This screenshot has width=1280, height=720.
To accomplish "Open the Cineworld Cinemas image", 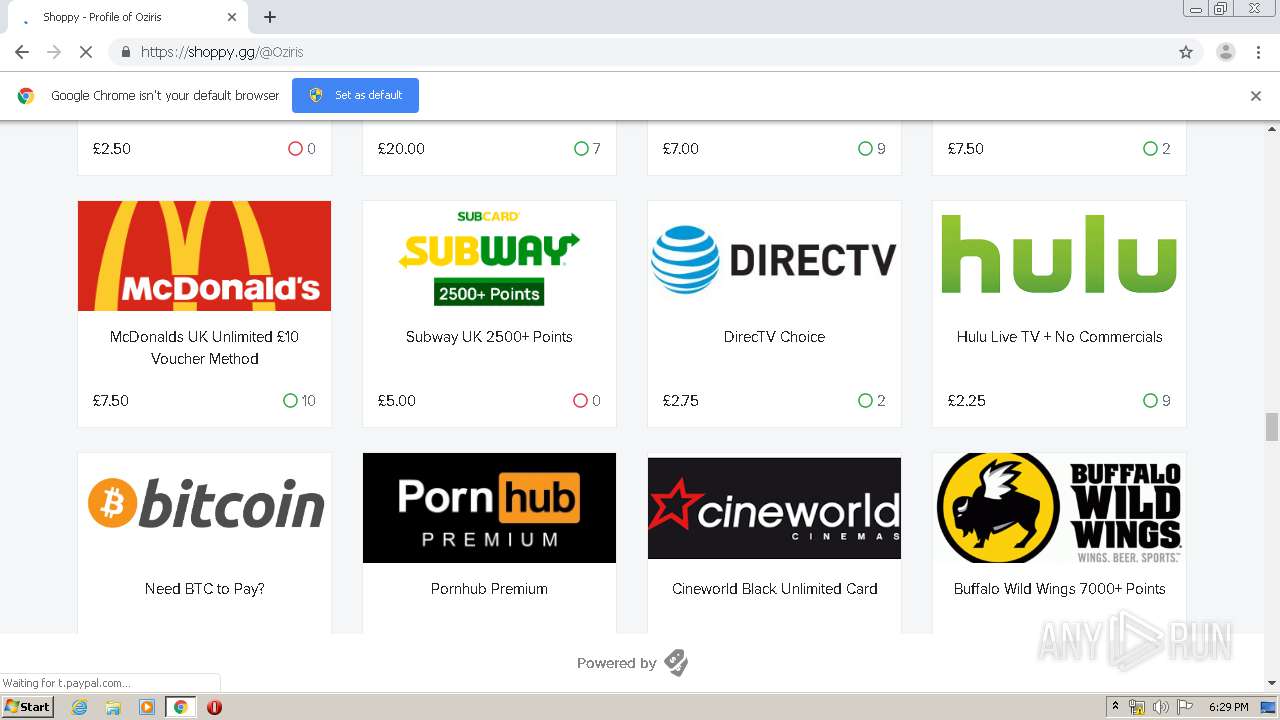I will click(x=774, y=508).
